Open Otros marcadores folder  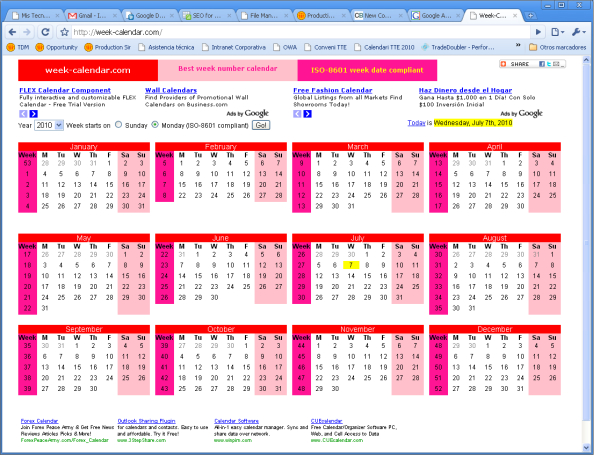[558, 47]
